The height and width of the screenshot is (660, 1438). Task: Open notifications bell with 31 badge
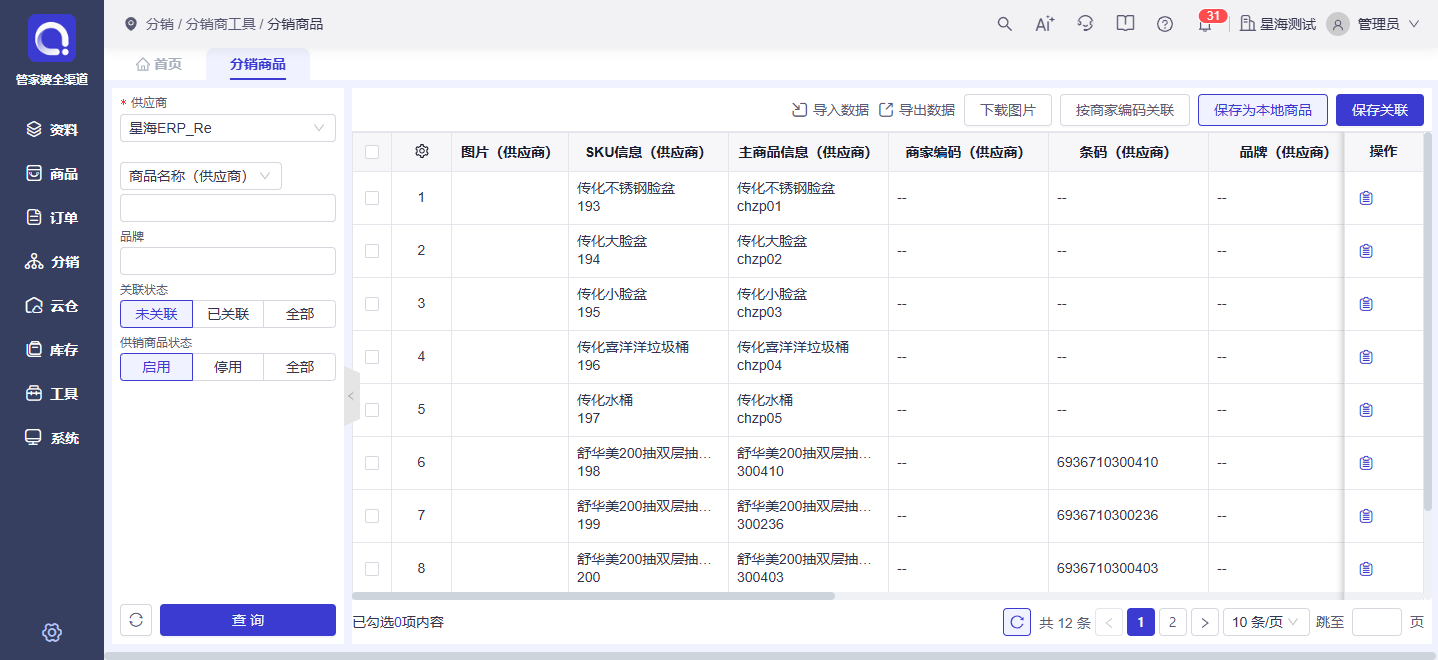click(x=1205, y=25)
